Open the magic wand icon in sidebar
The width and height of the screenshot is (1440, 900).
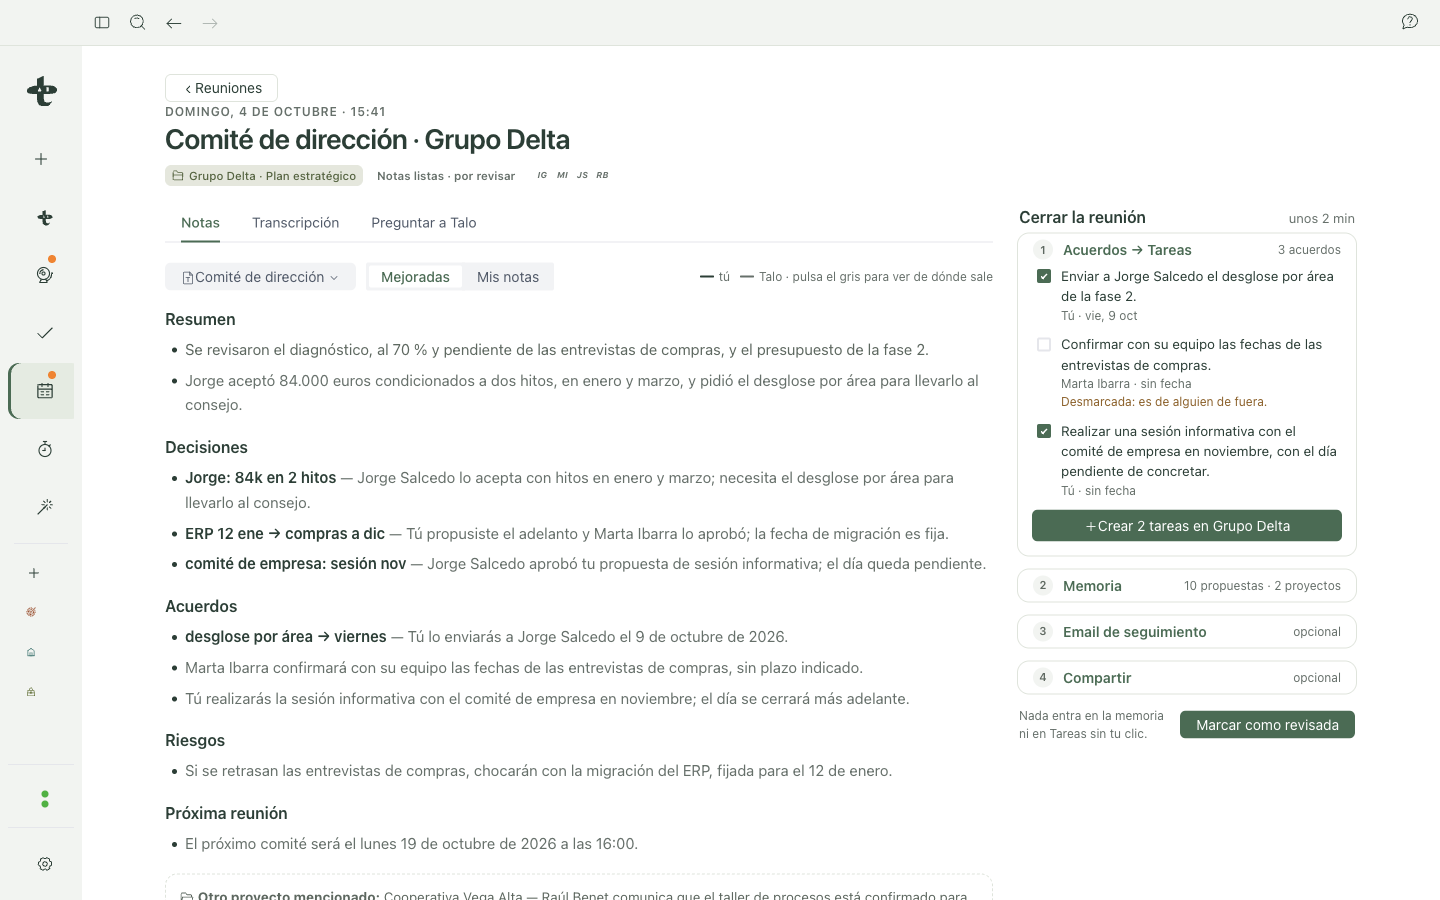click(44, 507)
